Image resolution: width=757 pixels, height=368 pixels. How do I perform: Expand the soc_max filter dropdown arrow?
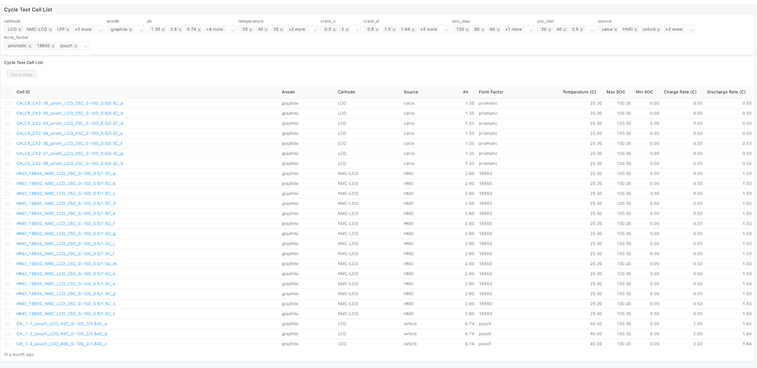point(531,29)
